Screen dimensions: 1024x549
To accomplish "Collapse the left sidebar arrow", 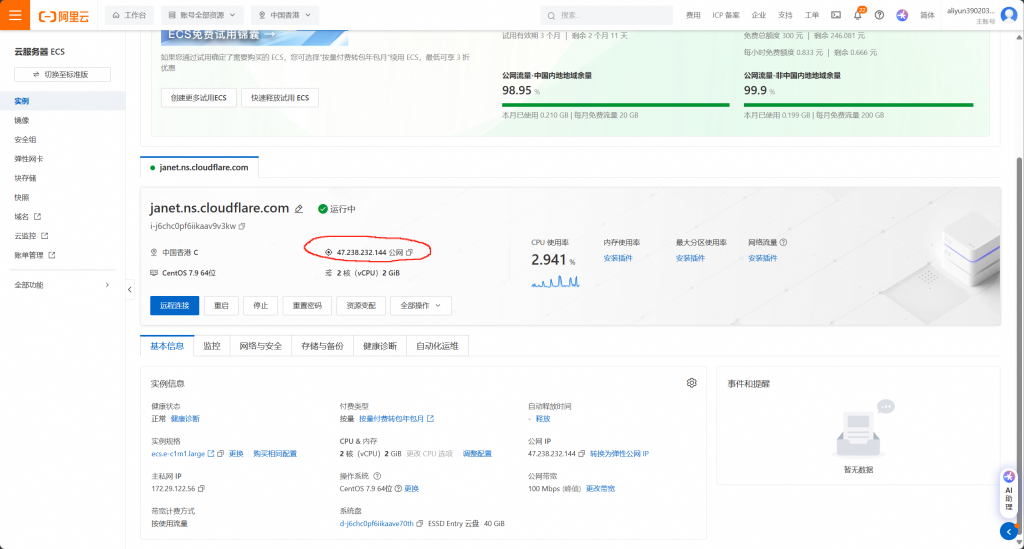I will (129, 289).
